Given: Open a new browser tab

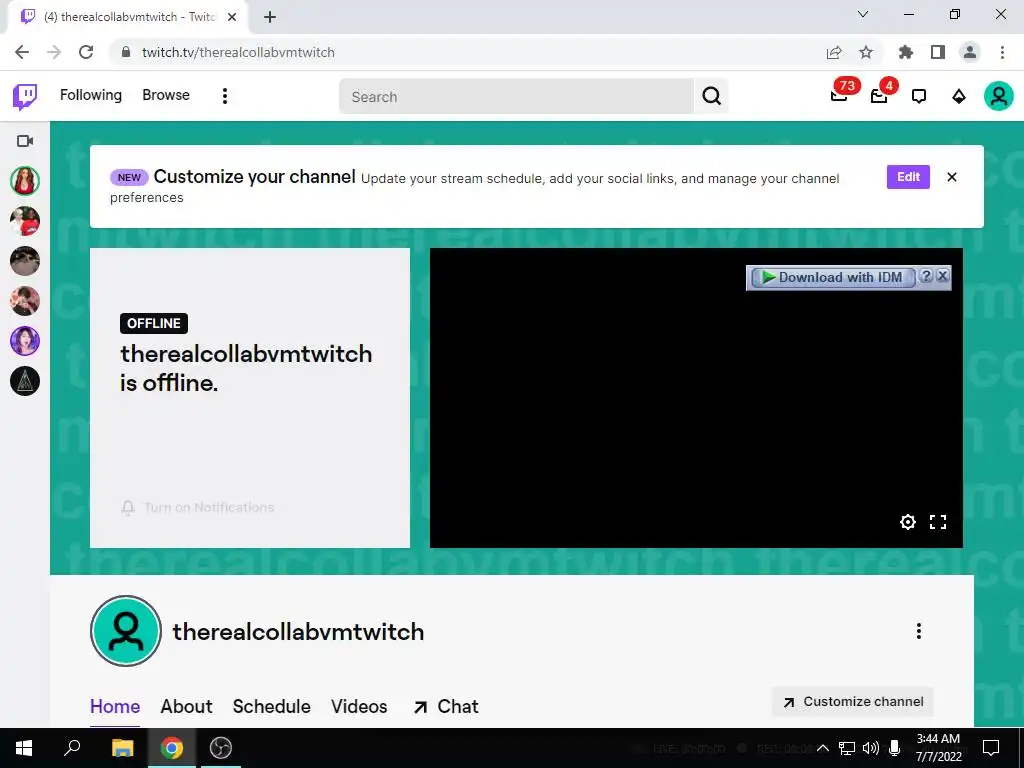Looking at the screenshot, I should [270, 17].
